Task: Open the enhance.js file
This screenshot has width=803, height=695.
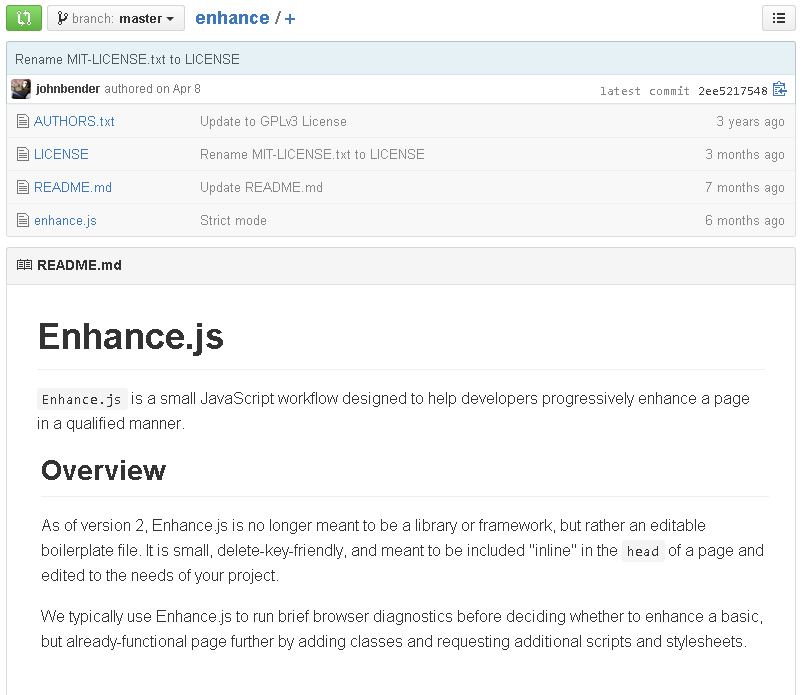Action: click(65, 221)
